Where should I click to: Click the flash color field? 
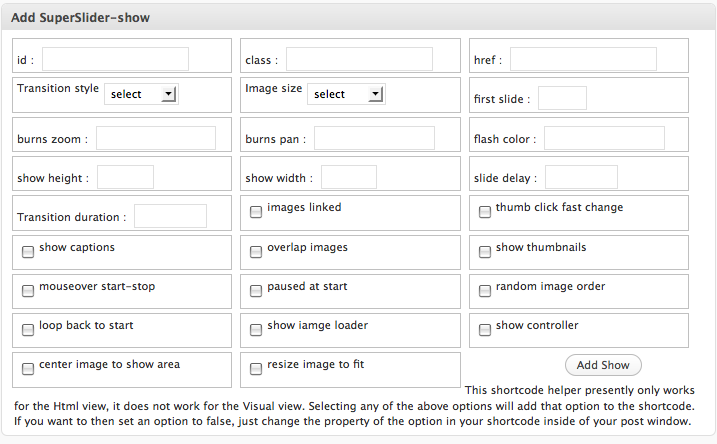tap(604, 138)
